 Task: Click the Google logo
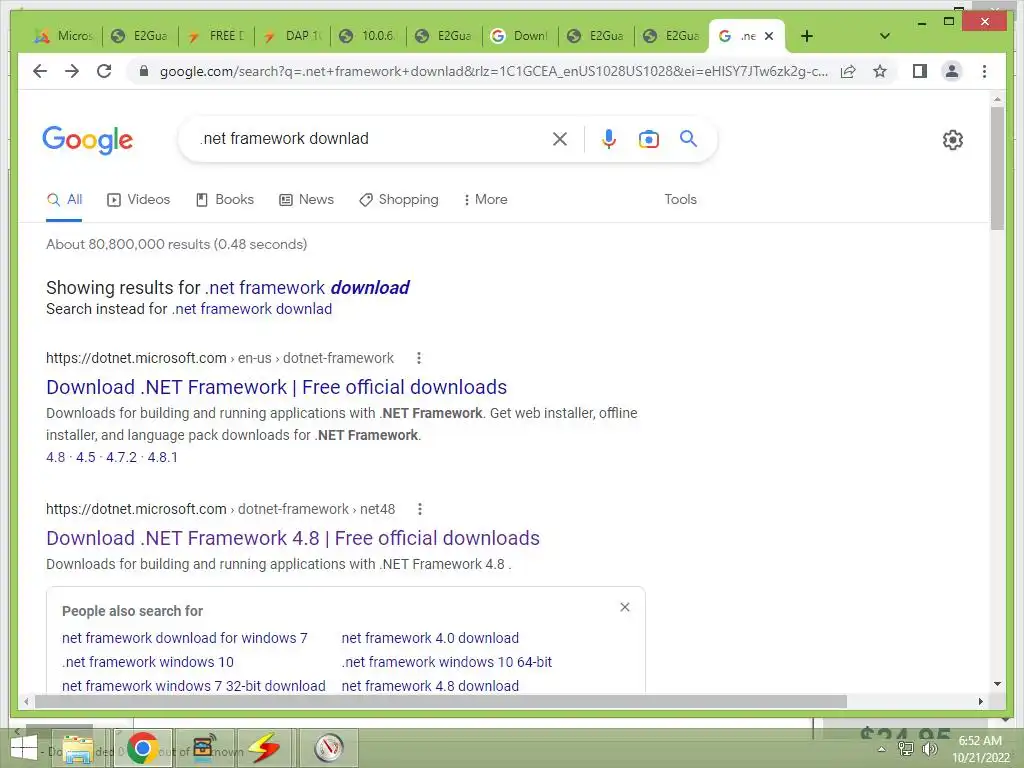pos(88,140)
